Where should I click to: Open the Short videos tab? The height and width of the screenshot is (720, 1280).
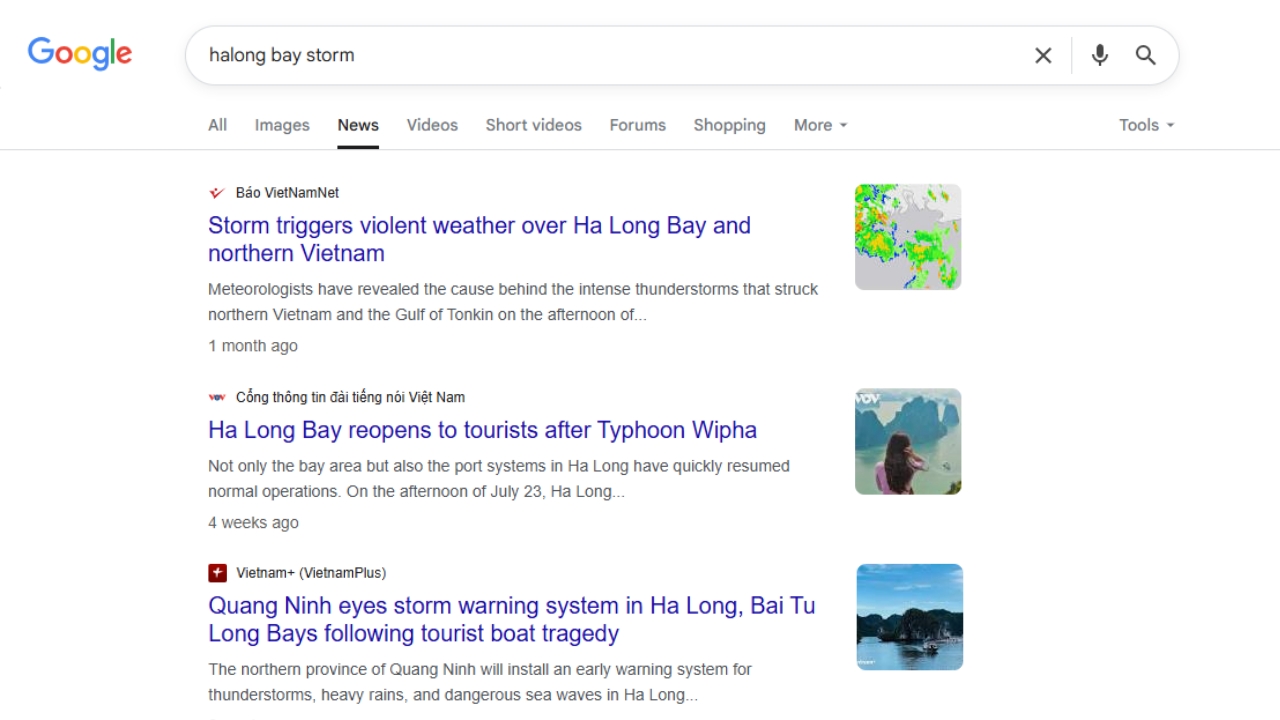[533, 125]
